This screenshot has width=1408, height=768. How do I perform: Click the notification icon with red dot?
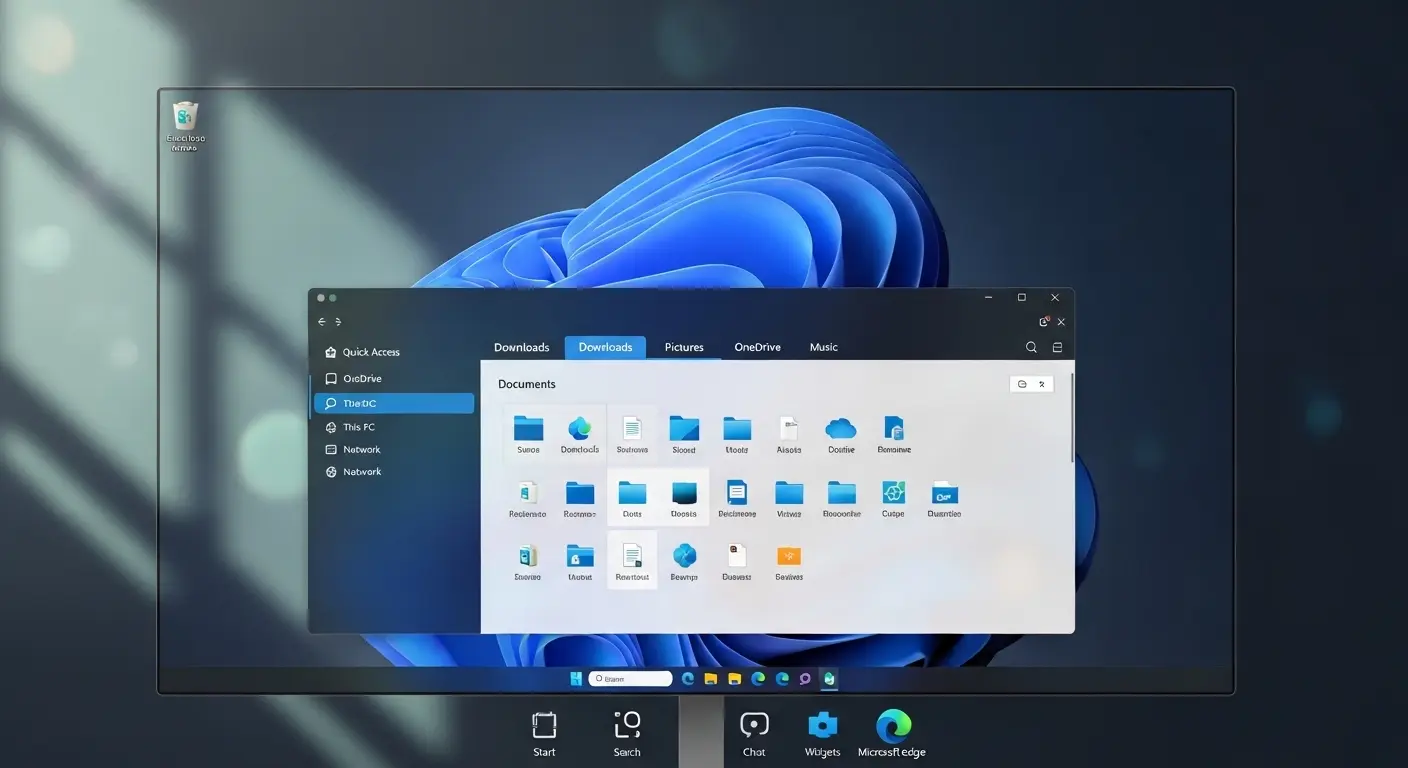[1044, 322]
